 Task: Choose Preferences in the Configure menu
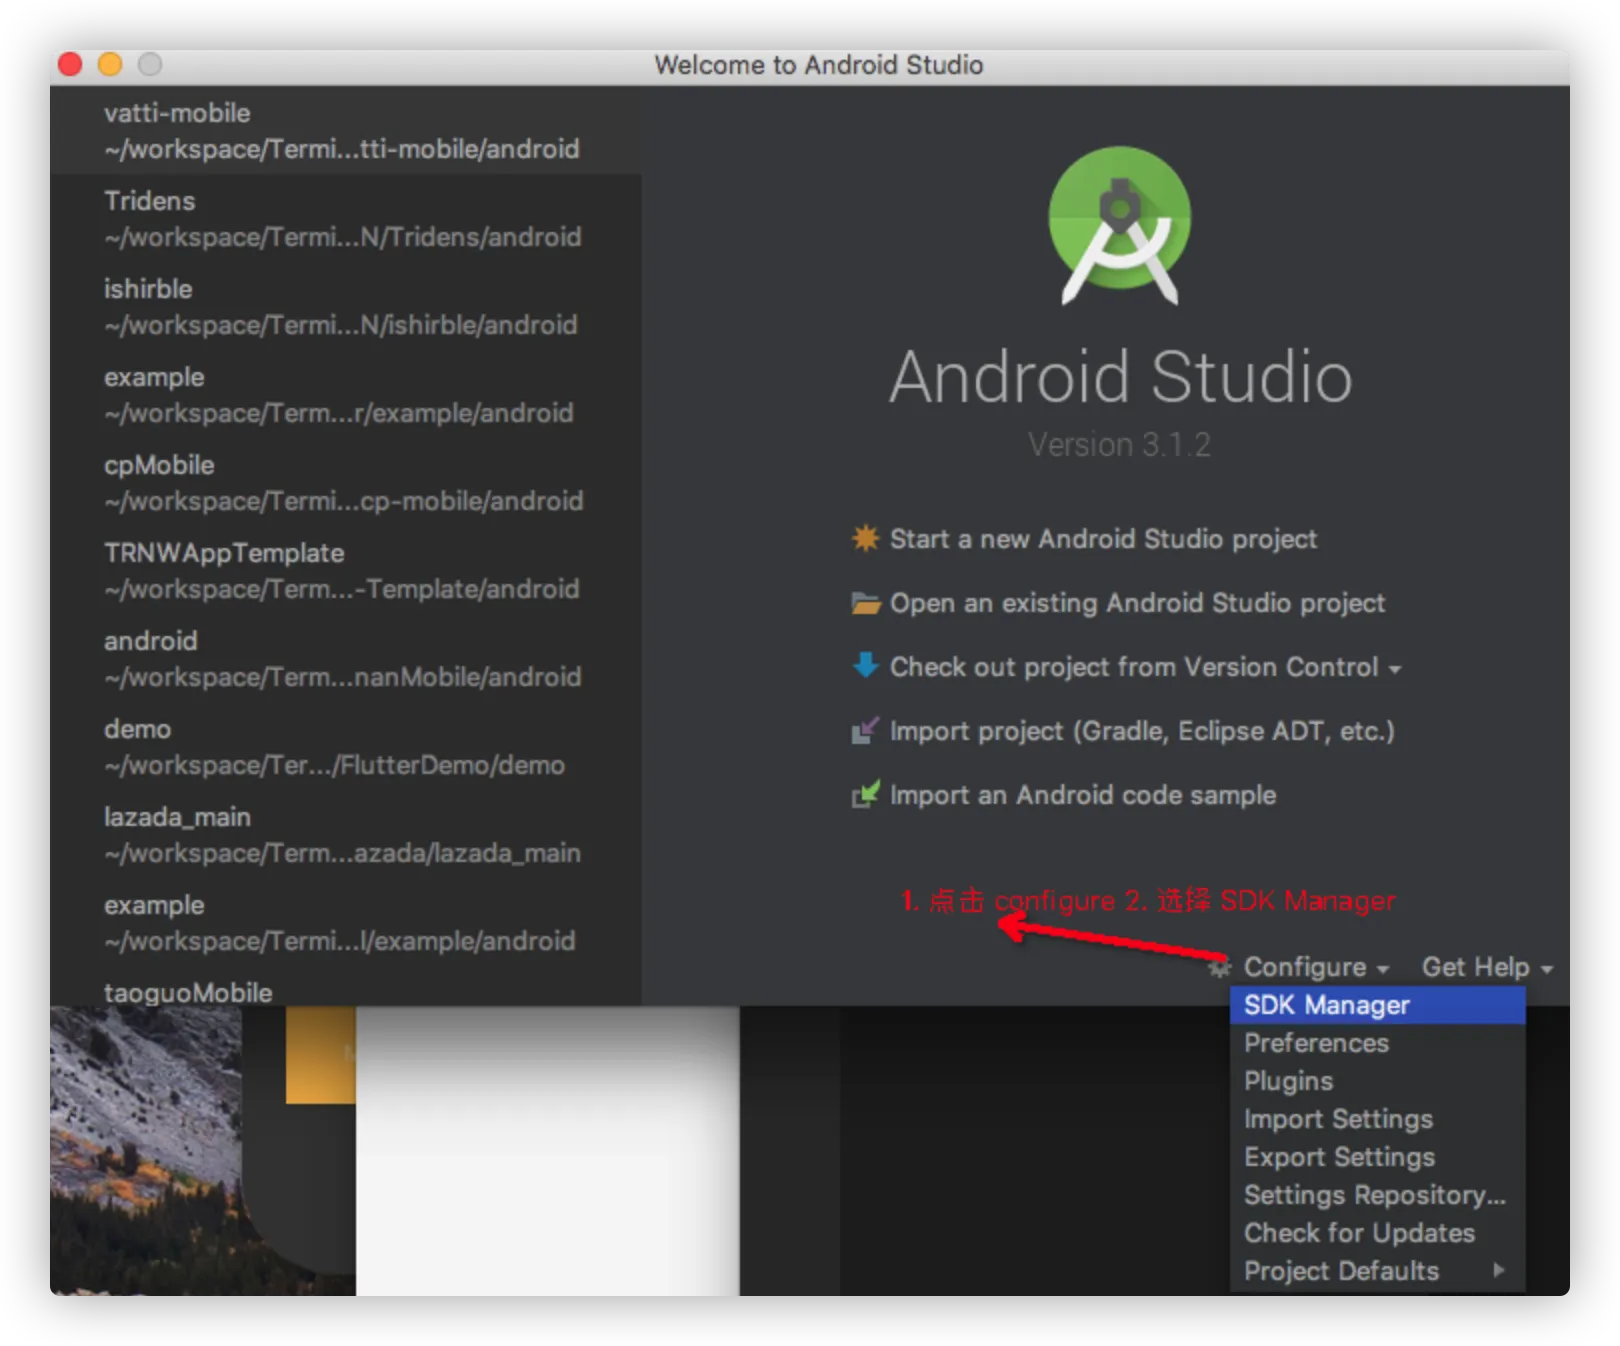1316,1043
